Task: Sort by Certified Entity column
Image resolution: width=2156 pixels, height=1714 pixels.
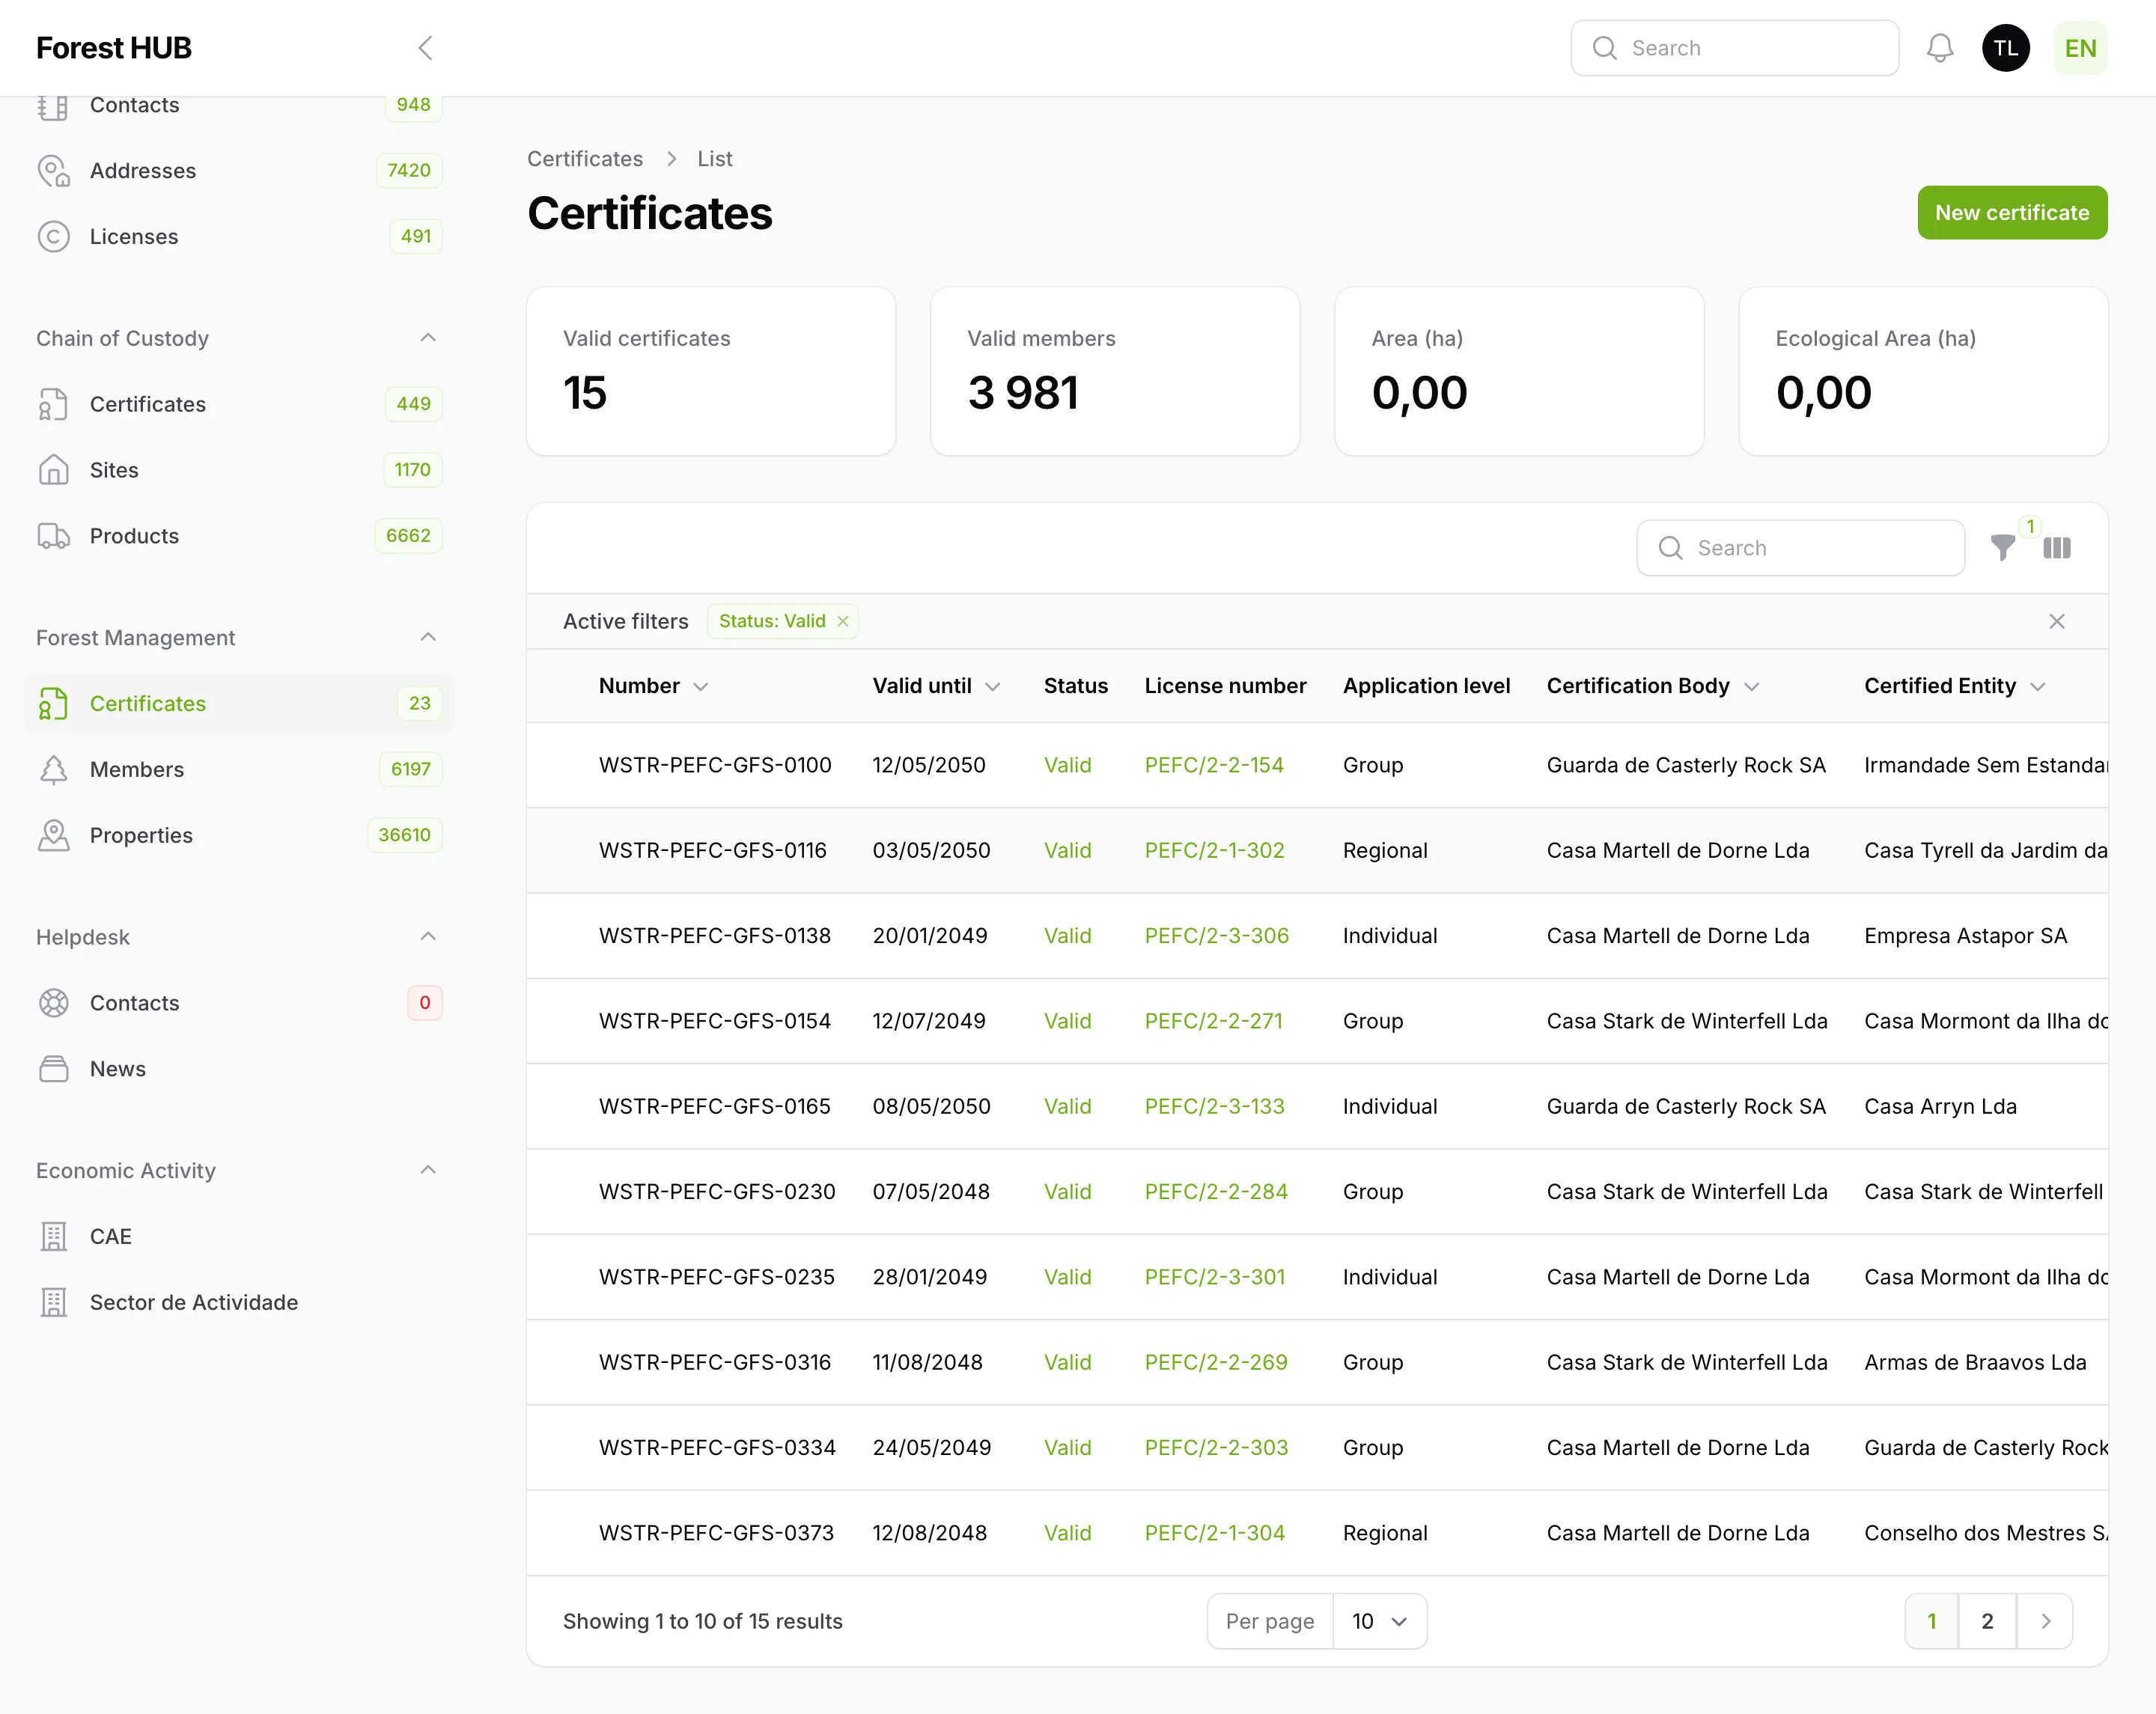Action: [1955, 686]
